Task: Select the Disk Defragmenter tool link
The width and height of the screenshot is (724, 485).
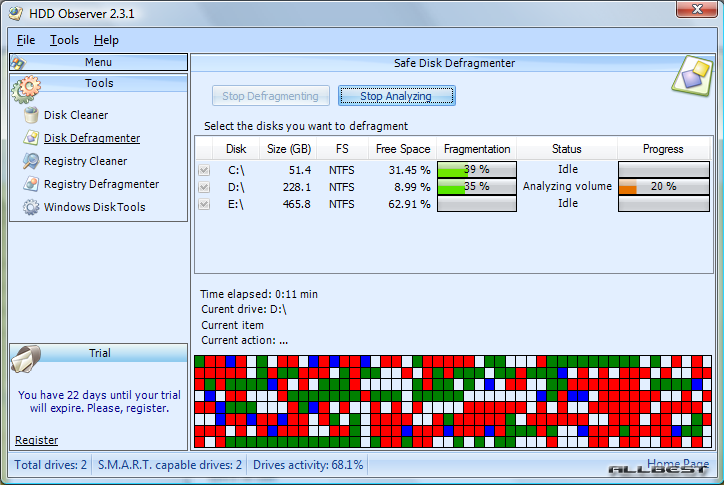Action: (92, 138)
